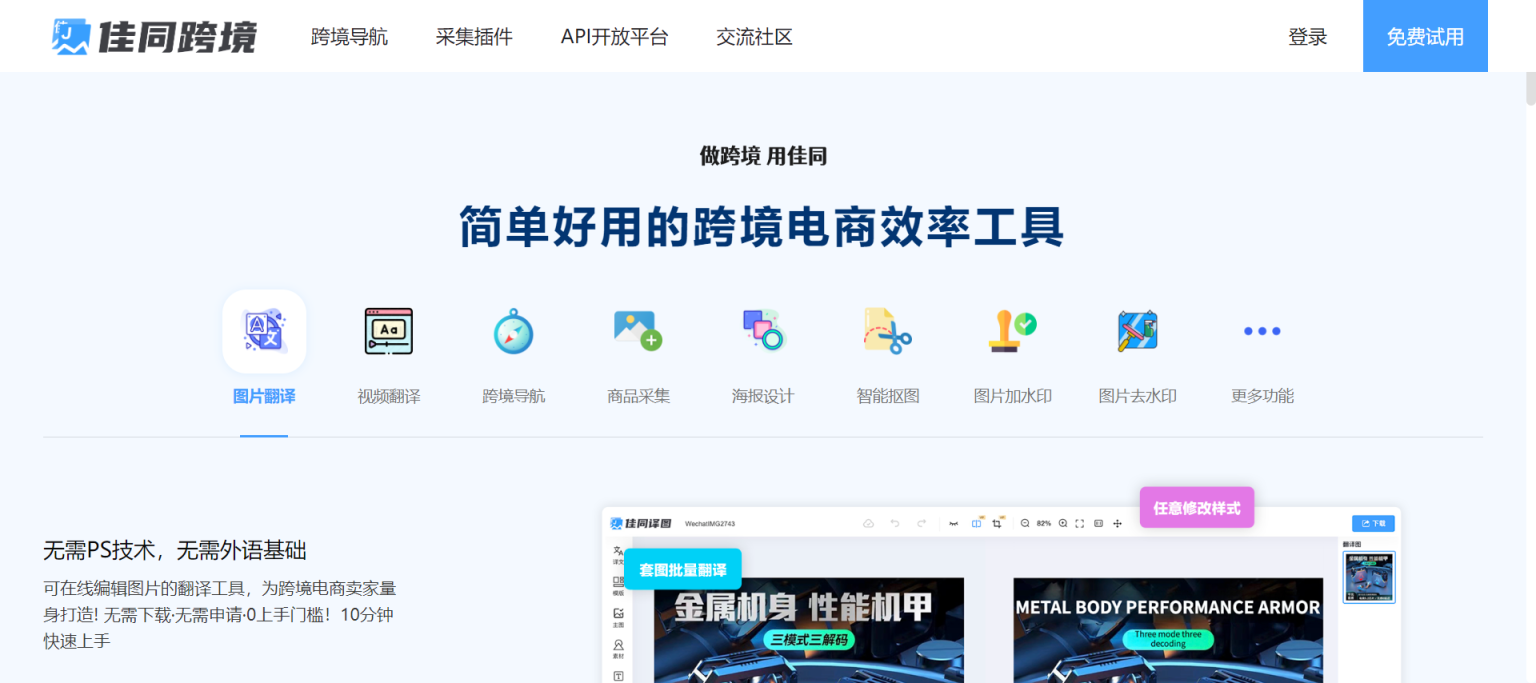This screenshot has height=683, width=1536.
Task: Click the 交流社区 navigation menu item
Action: point(754,37)
